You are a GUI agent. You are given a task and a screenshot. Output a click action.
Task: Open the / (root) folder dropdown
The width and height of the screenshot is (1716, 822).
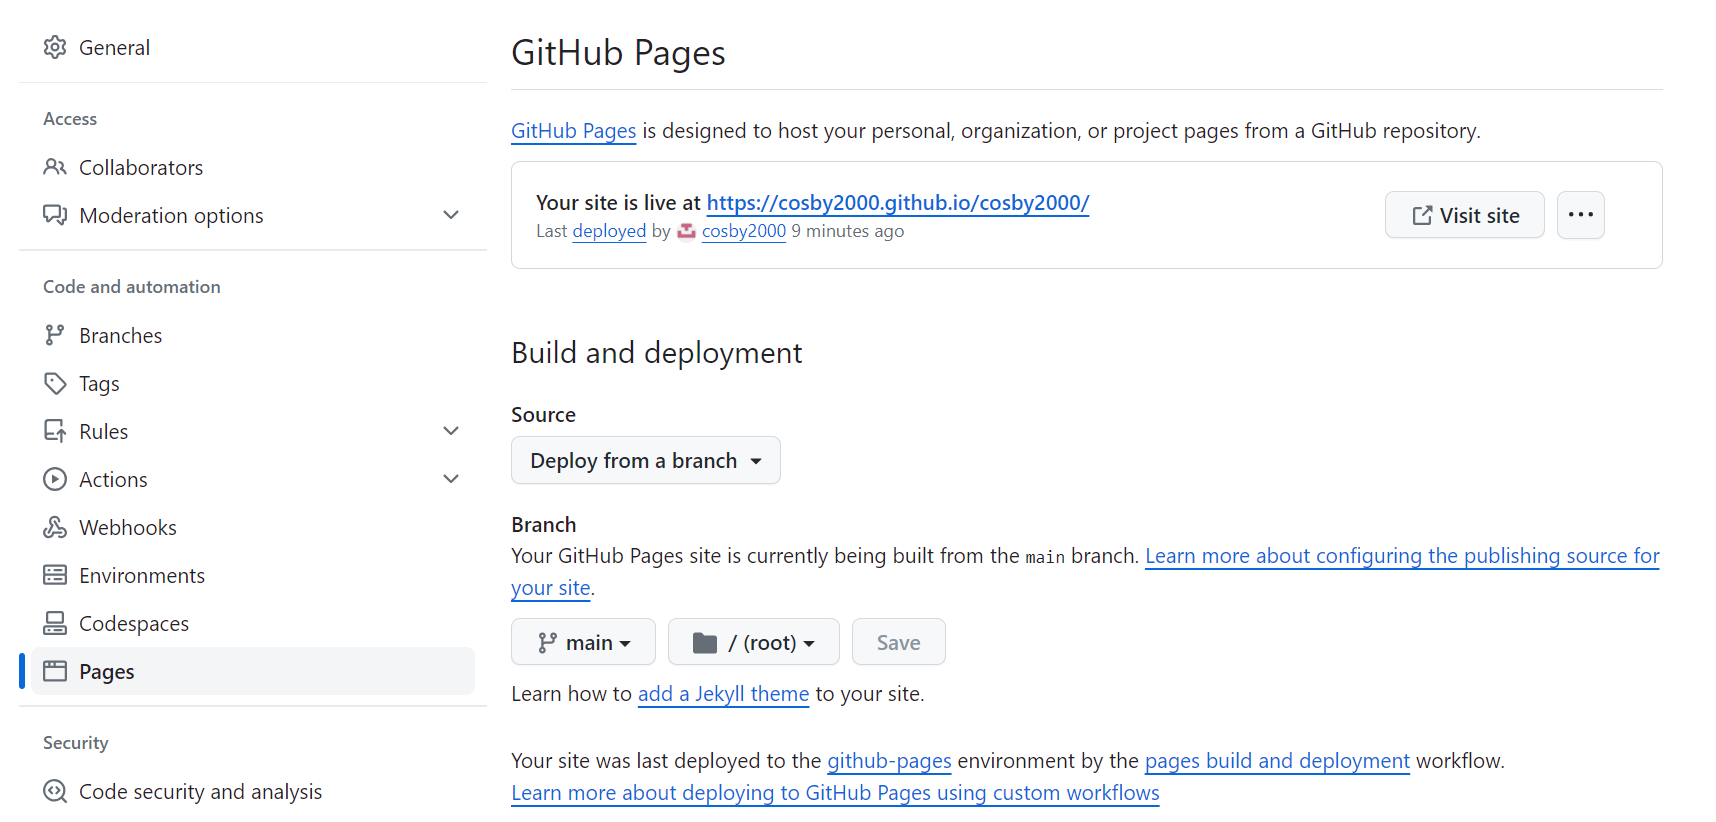(x=754, y=642)
